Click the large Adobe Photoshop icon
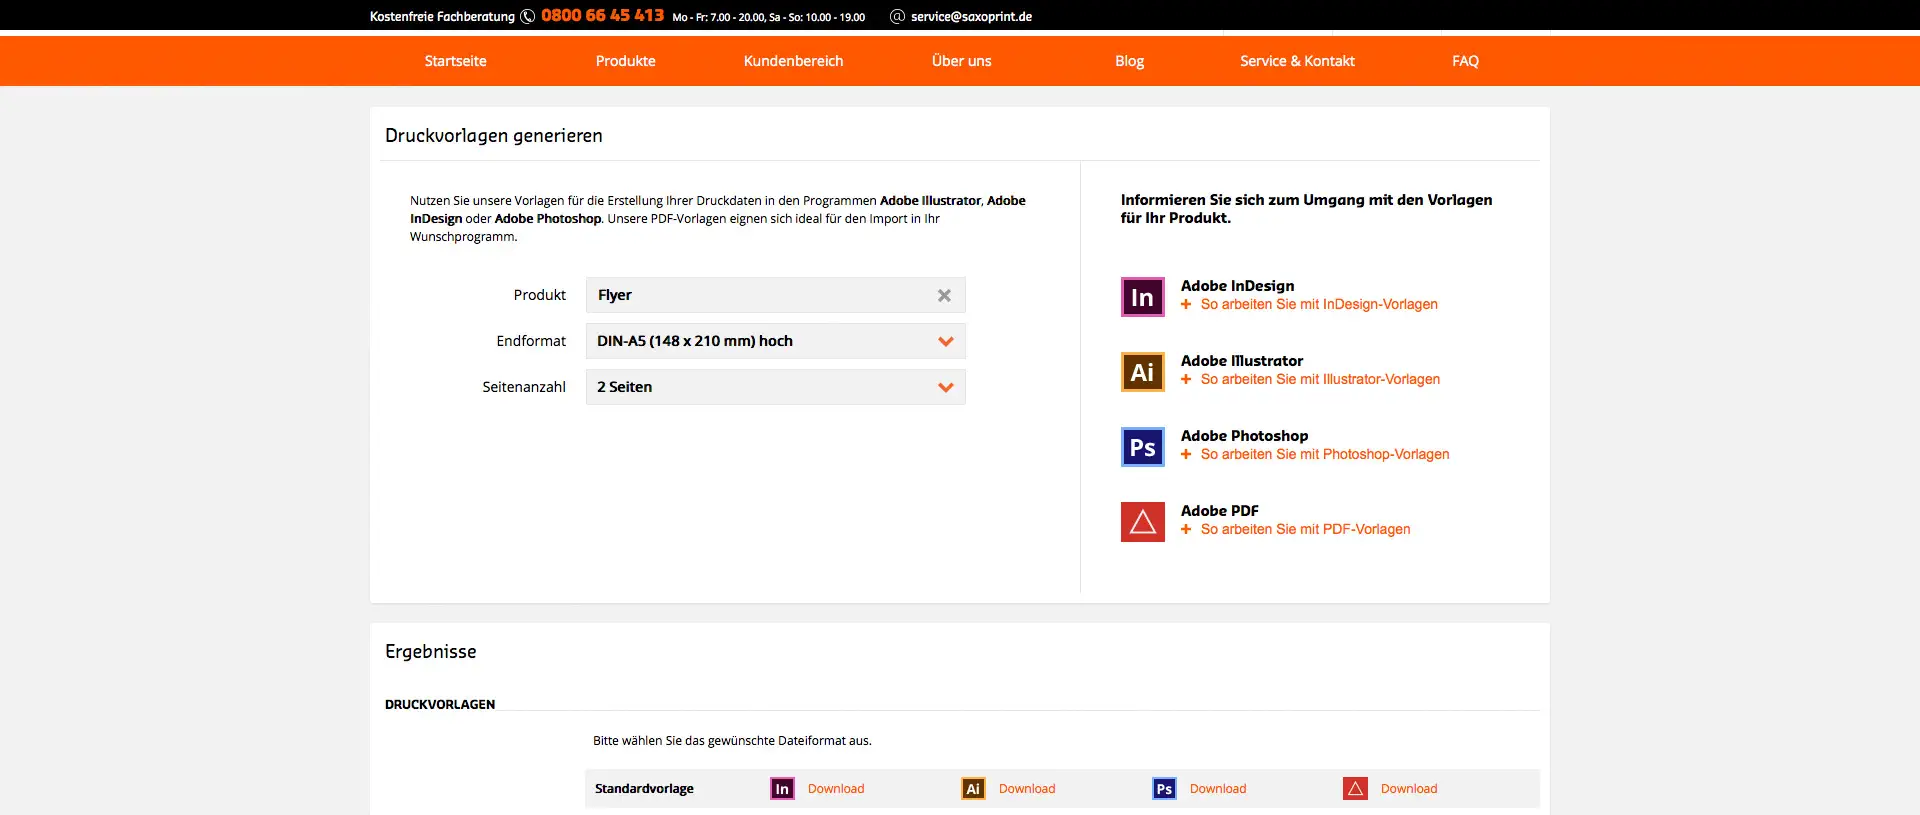The height and width of the screenshot is (815, 1920). coord(1142,447)
